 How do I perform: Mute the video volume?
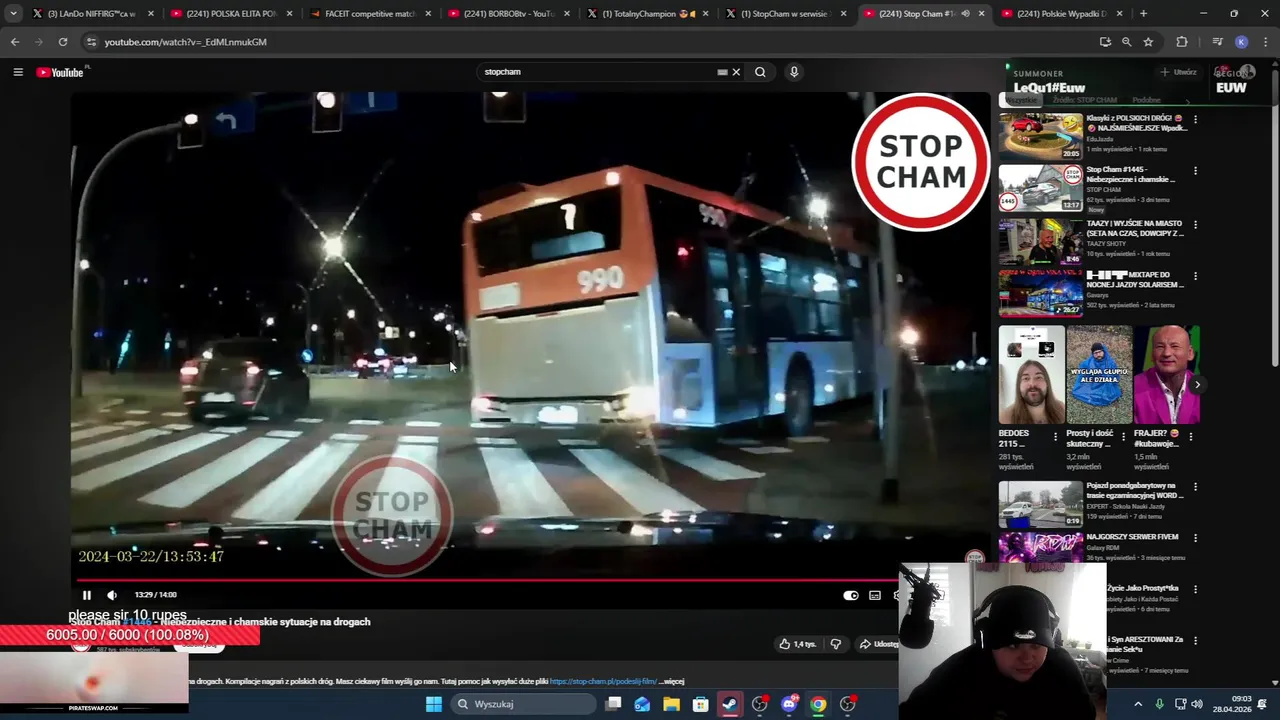pyautogui.click(x=112, y=595)
